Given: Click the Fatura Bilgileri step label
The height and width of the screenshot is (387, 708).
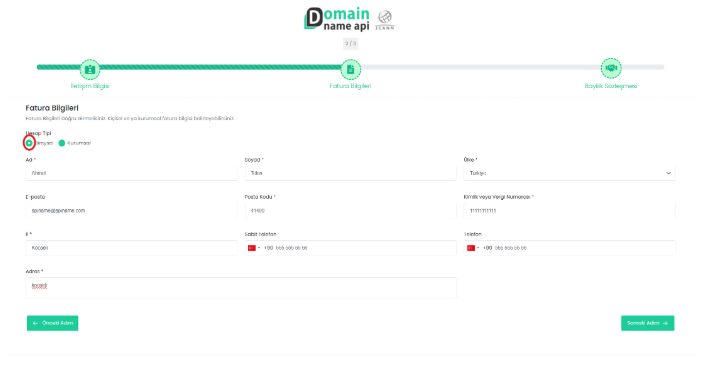Looking at the screenshot, I should [x=350, y=86].
